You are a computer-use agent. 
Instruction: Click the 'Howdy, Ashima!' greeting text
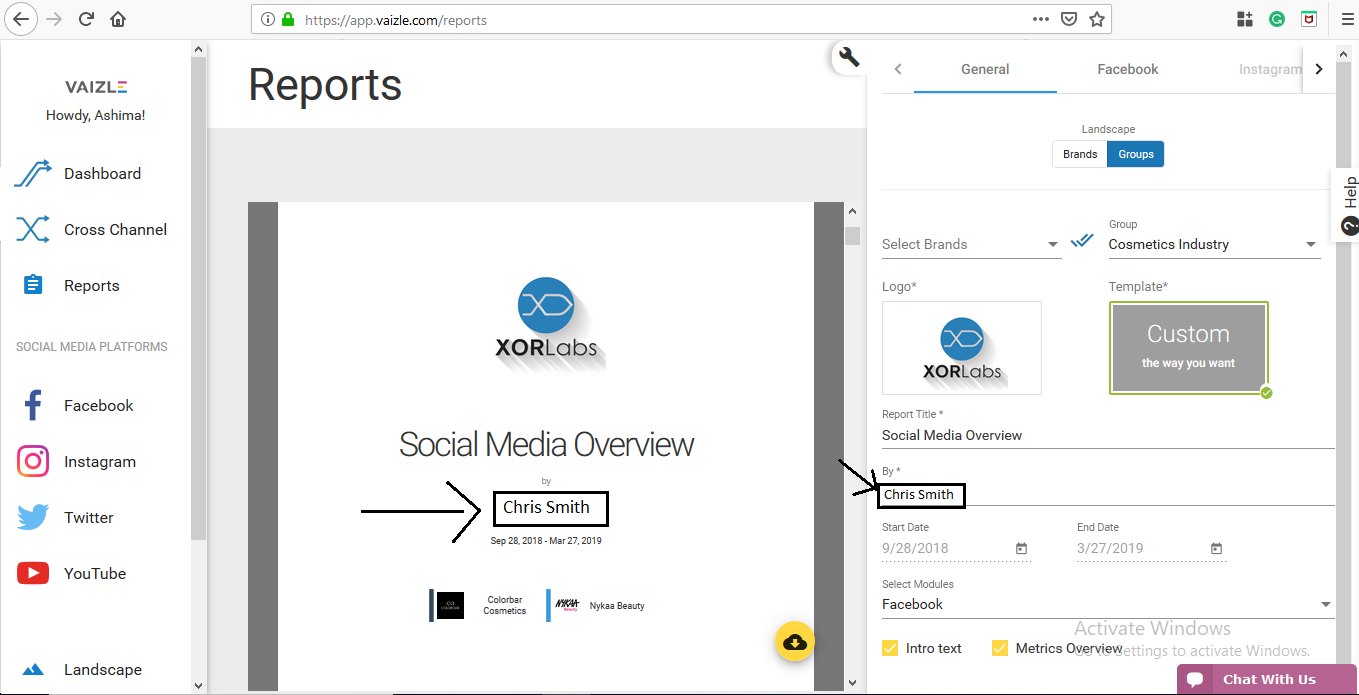coord(96,115)
